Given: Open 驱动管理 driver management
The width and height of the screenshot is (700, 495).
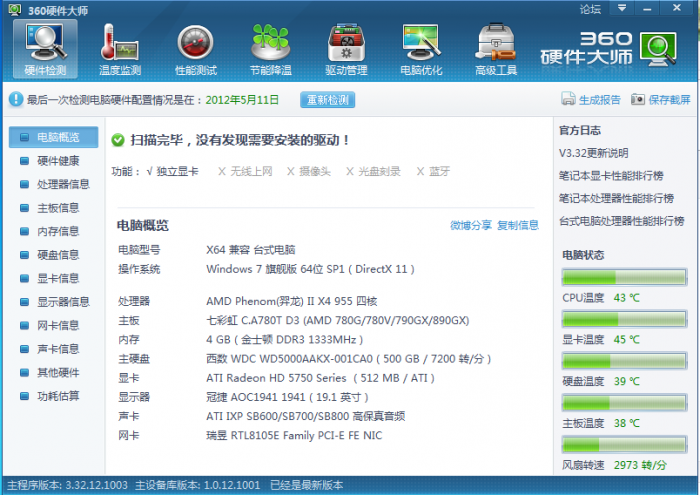Looking at the screenshot, I should (346, 49).
